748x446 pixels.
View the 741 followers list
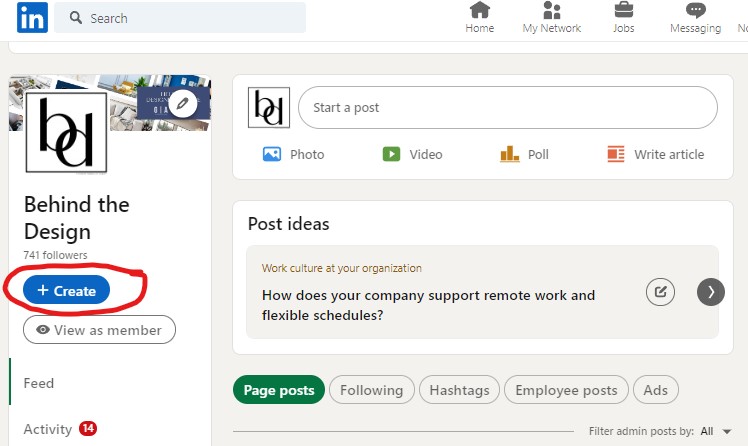coord(55,255)
